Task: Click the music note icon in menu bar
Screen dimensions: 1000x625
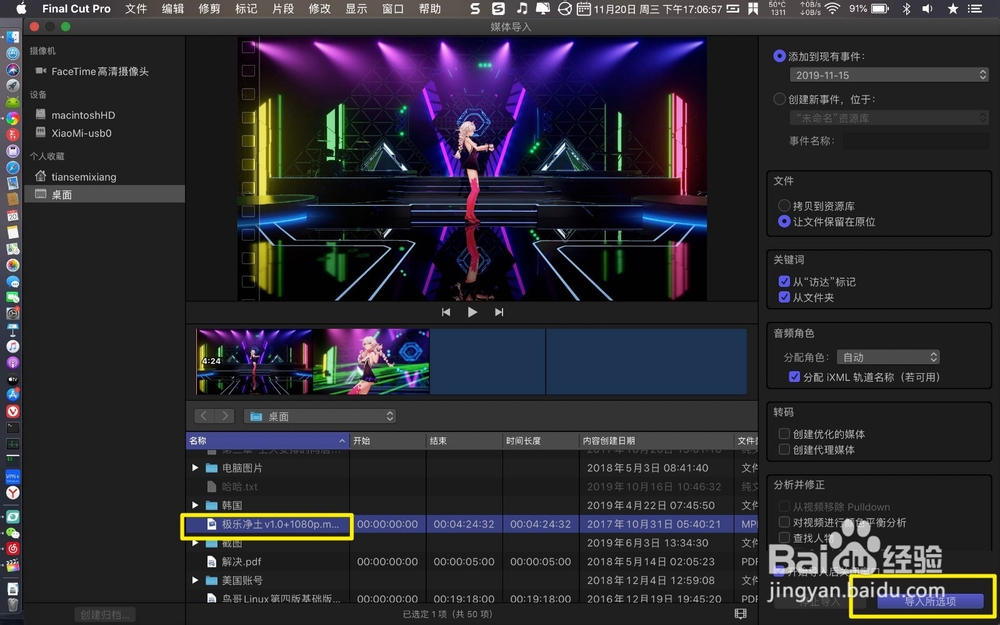Action: 522,8
